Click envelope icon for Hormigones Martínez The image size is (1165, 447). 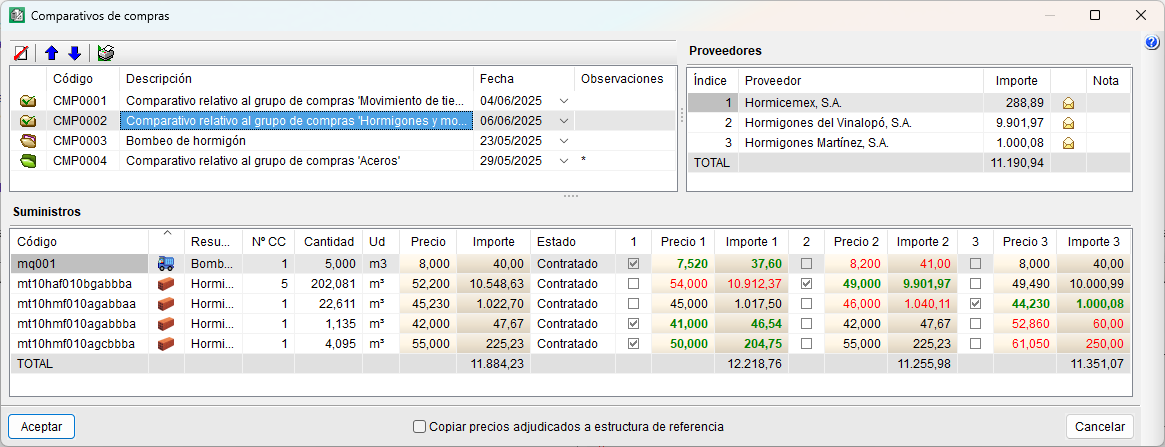point(1068,143)
